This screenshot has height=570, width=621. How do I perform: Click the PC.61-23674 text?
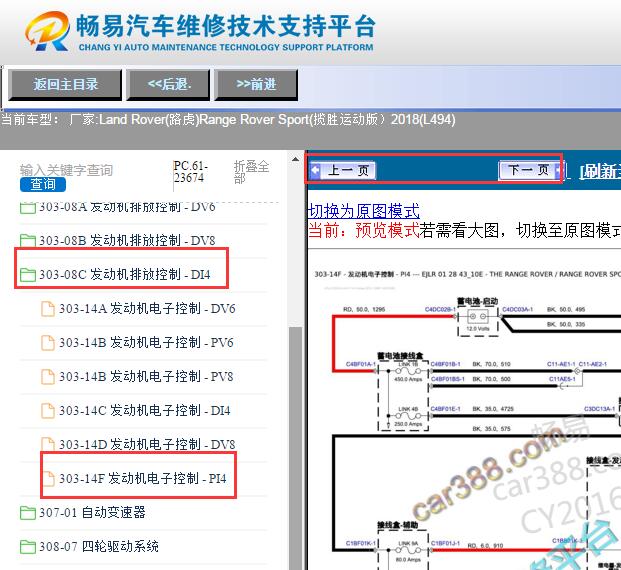tap(190, 172)
